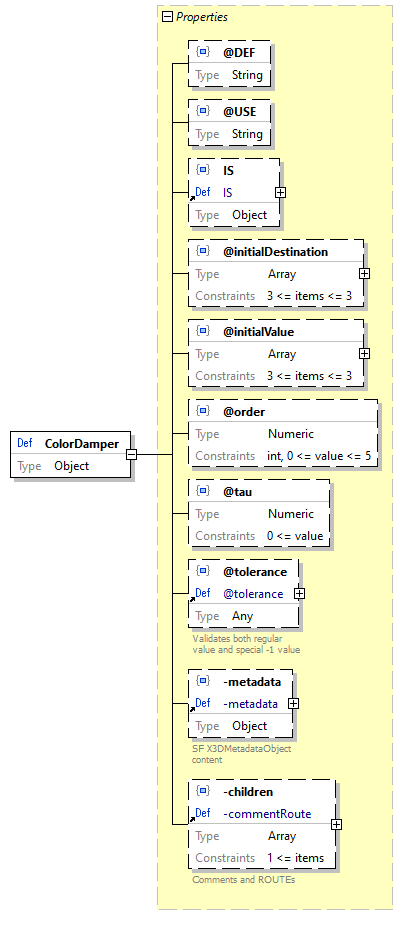408x926 pixels.
Task: Click the Numeric type value of @tau
Action: tap(291, 514)
